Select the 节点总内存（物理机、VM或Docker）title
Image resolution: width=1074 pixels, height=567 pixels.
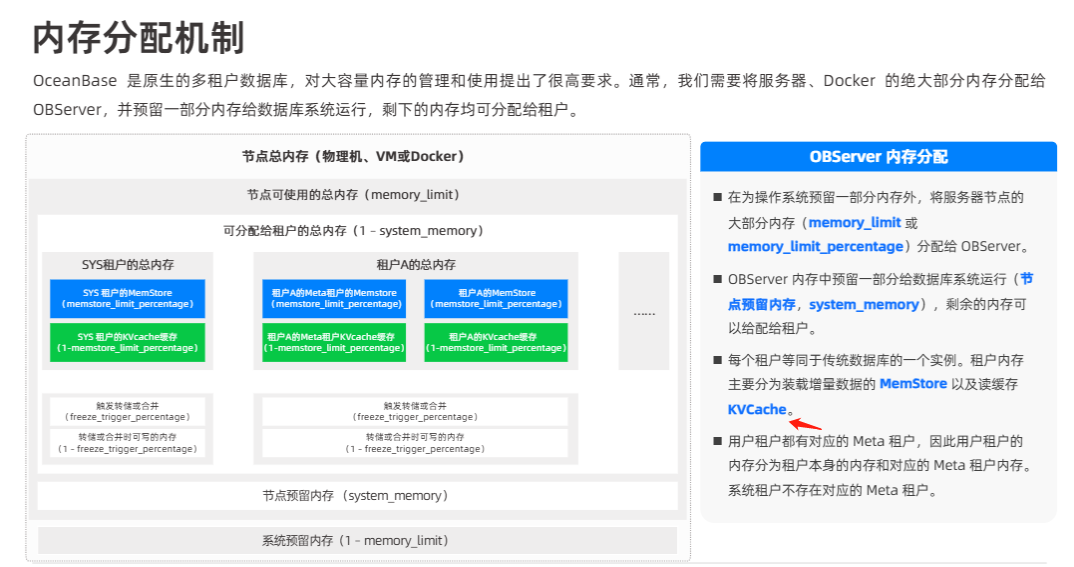click(353, 156)
